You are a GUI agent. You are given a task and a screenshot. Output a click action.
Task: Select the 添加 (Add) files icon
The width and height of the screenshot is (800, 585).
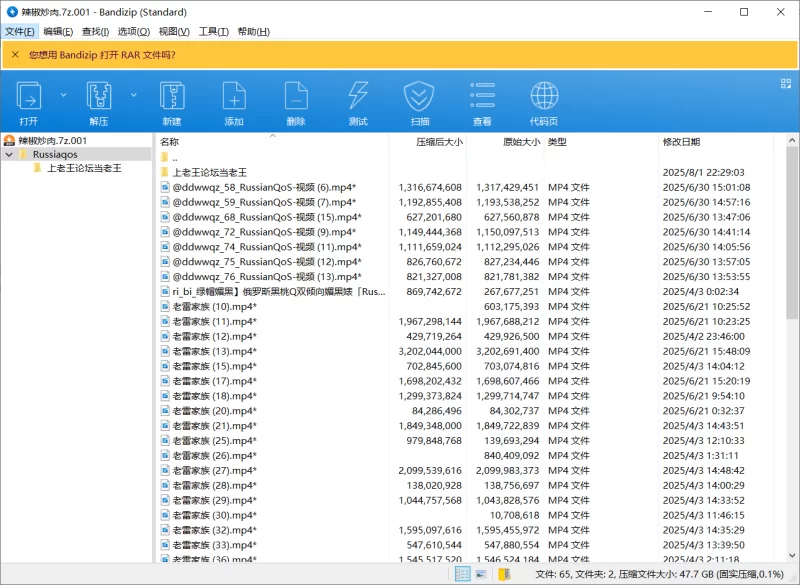[x=234, y=102]
